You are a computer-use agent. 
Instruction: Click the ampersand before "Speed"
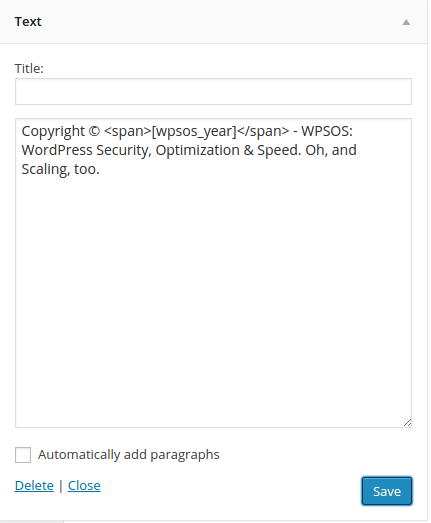pyautogui.click(x=249, y=150)
